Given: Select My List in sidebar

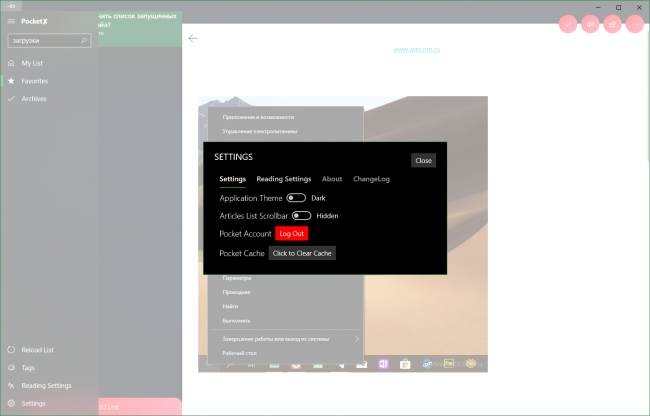Looking at the screenshot, I should coord(32,63).
